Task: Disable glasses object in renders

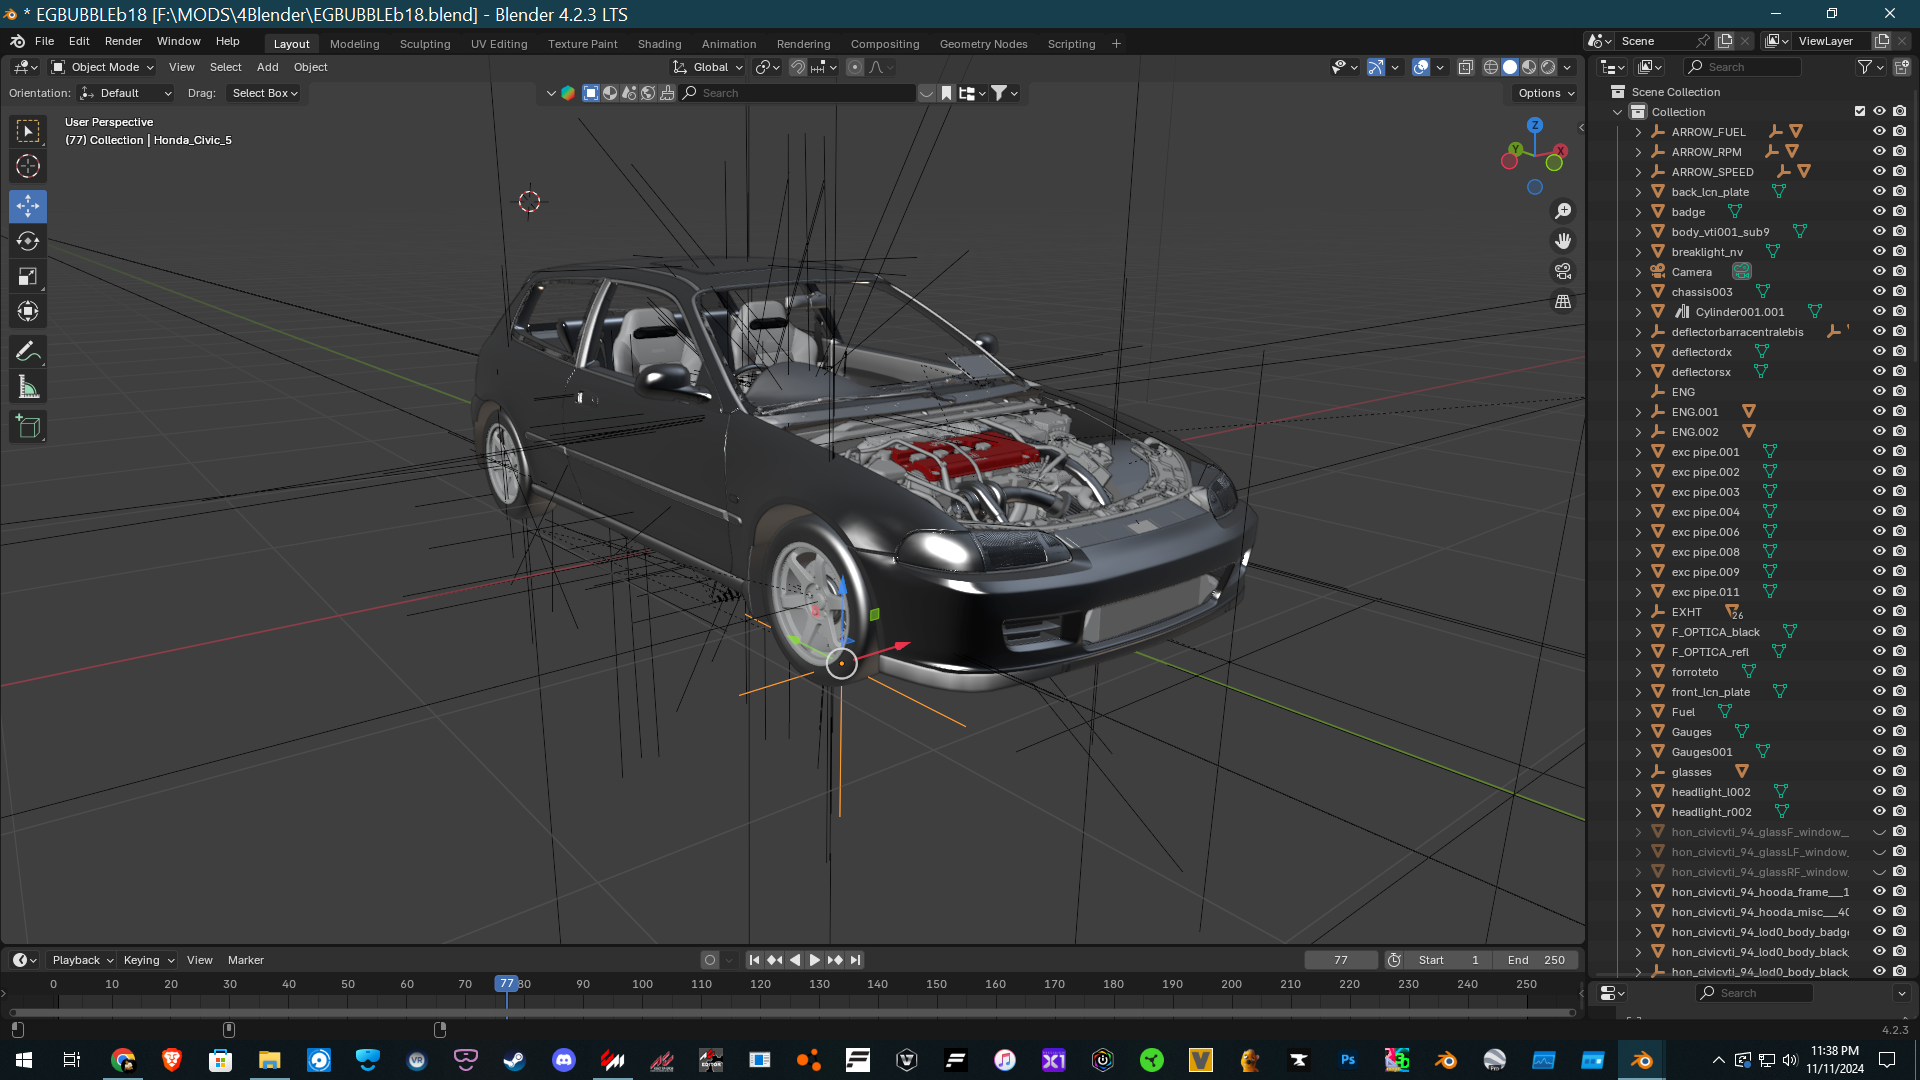Action: click(1899, 771)
